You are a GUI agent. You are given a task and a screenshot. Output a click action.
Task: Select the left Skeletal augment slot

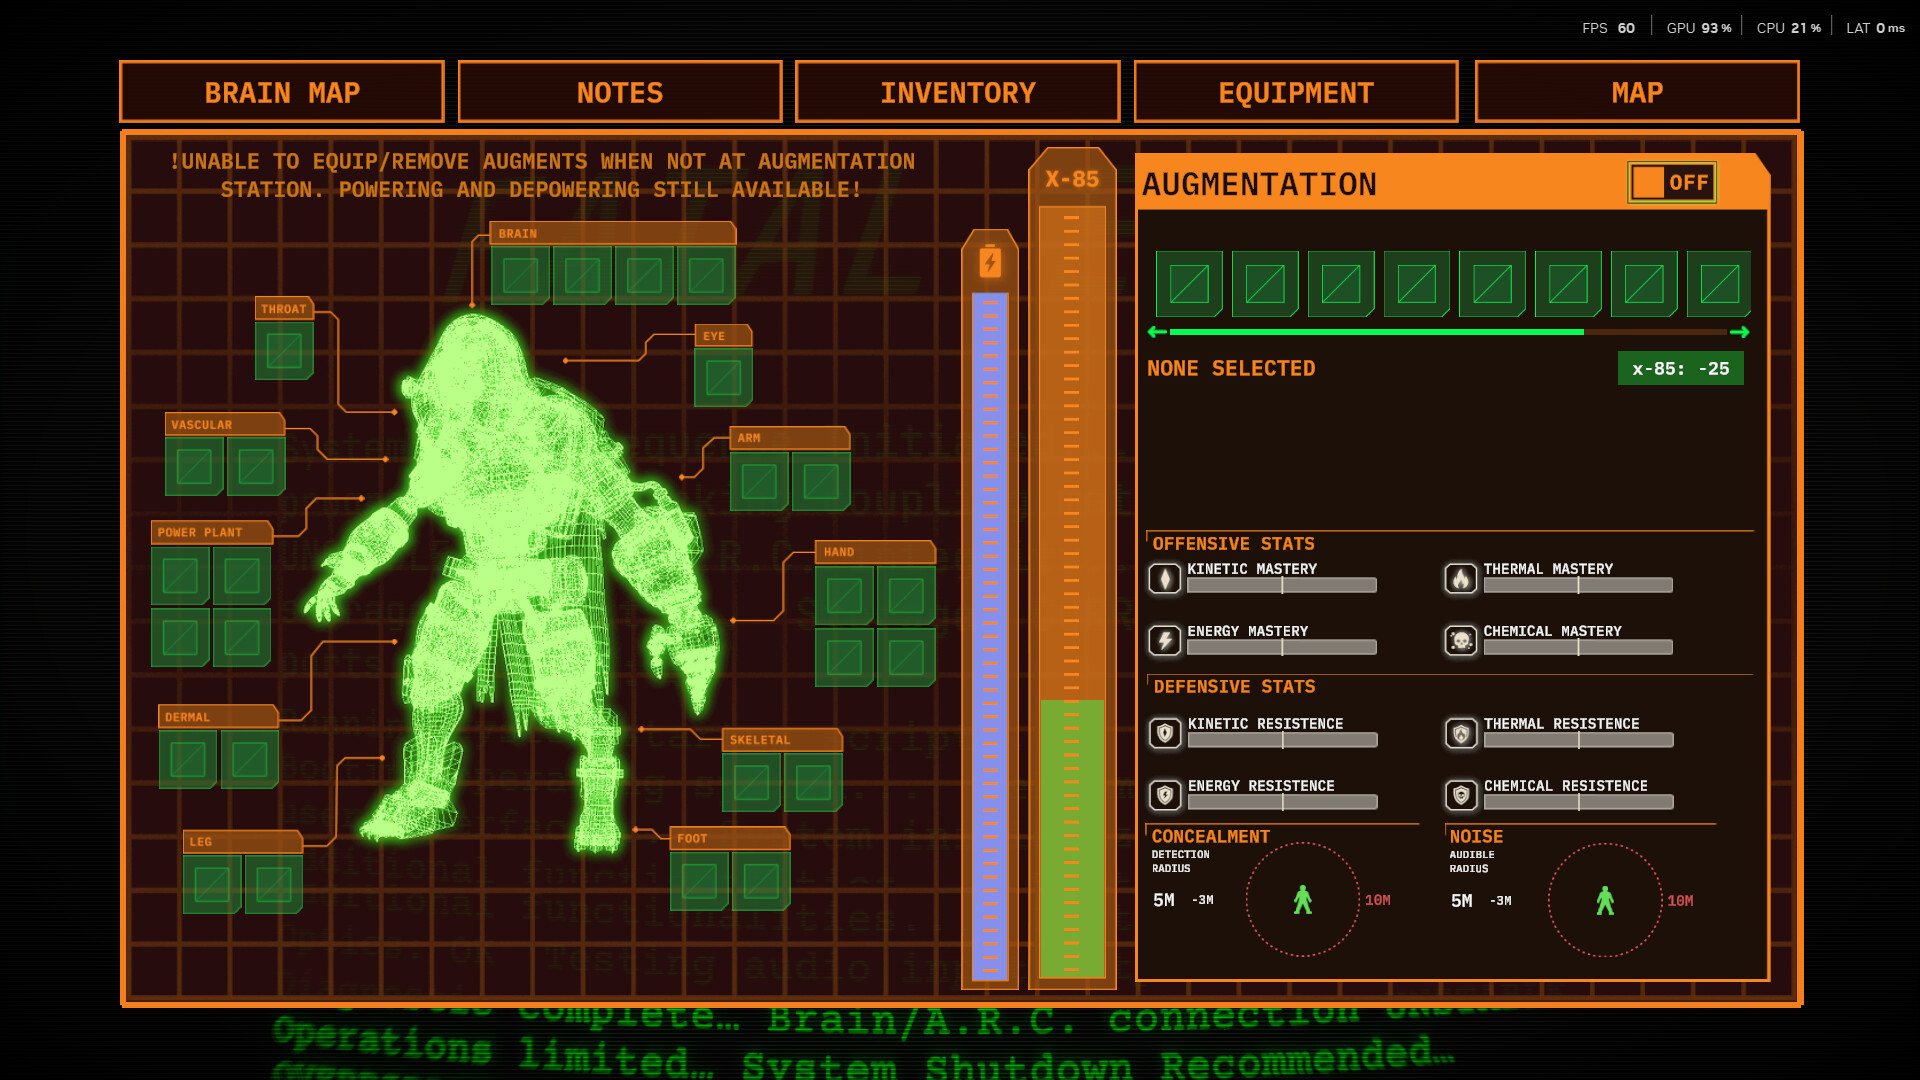[x=751, y=782]
